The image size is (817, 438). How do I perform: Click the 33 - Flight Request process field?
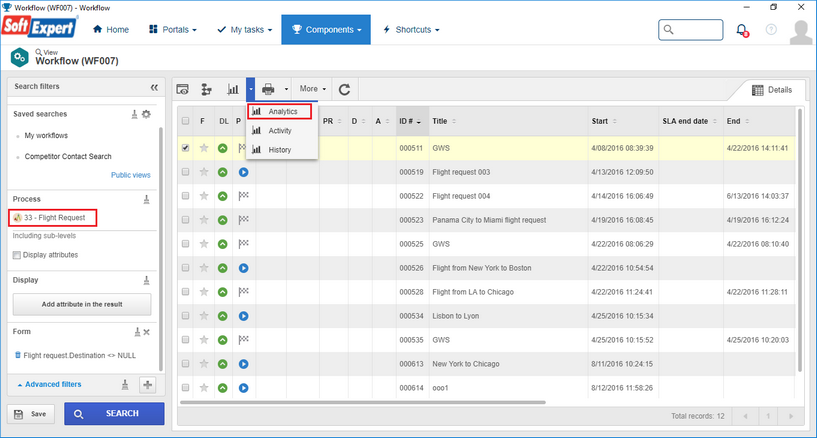point(53,218)
